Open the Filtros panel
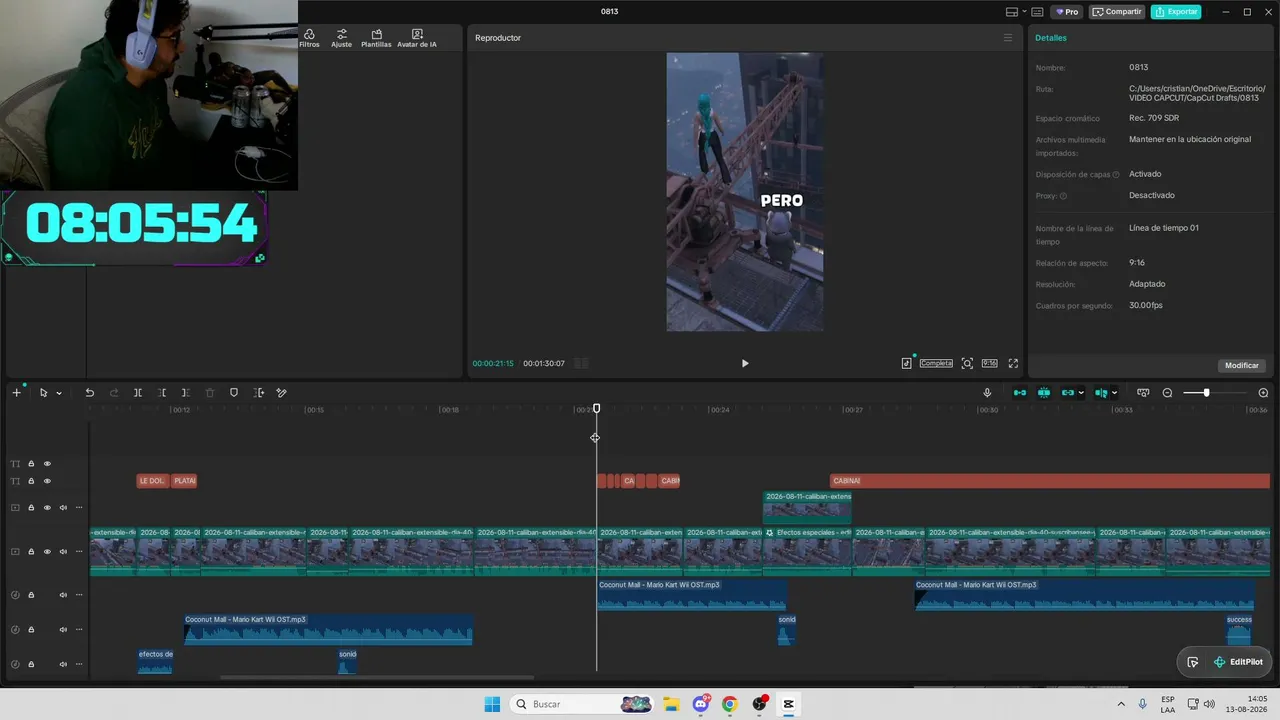This screenshot has height=720, width=1280. 309,38
